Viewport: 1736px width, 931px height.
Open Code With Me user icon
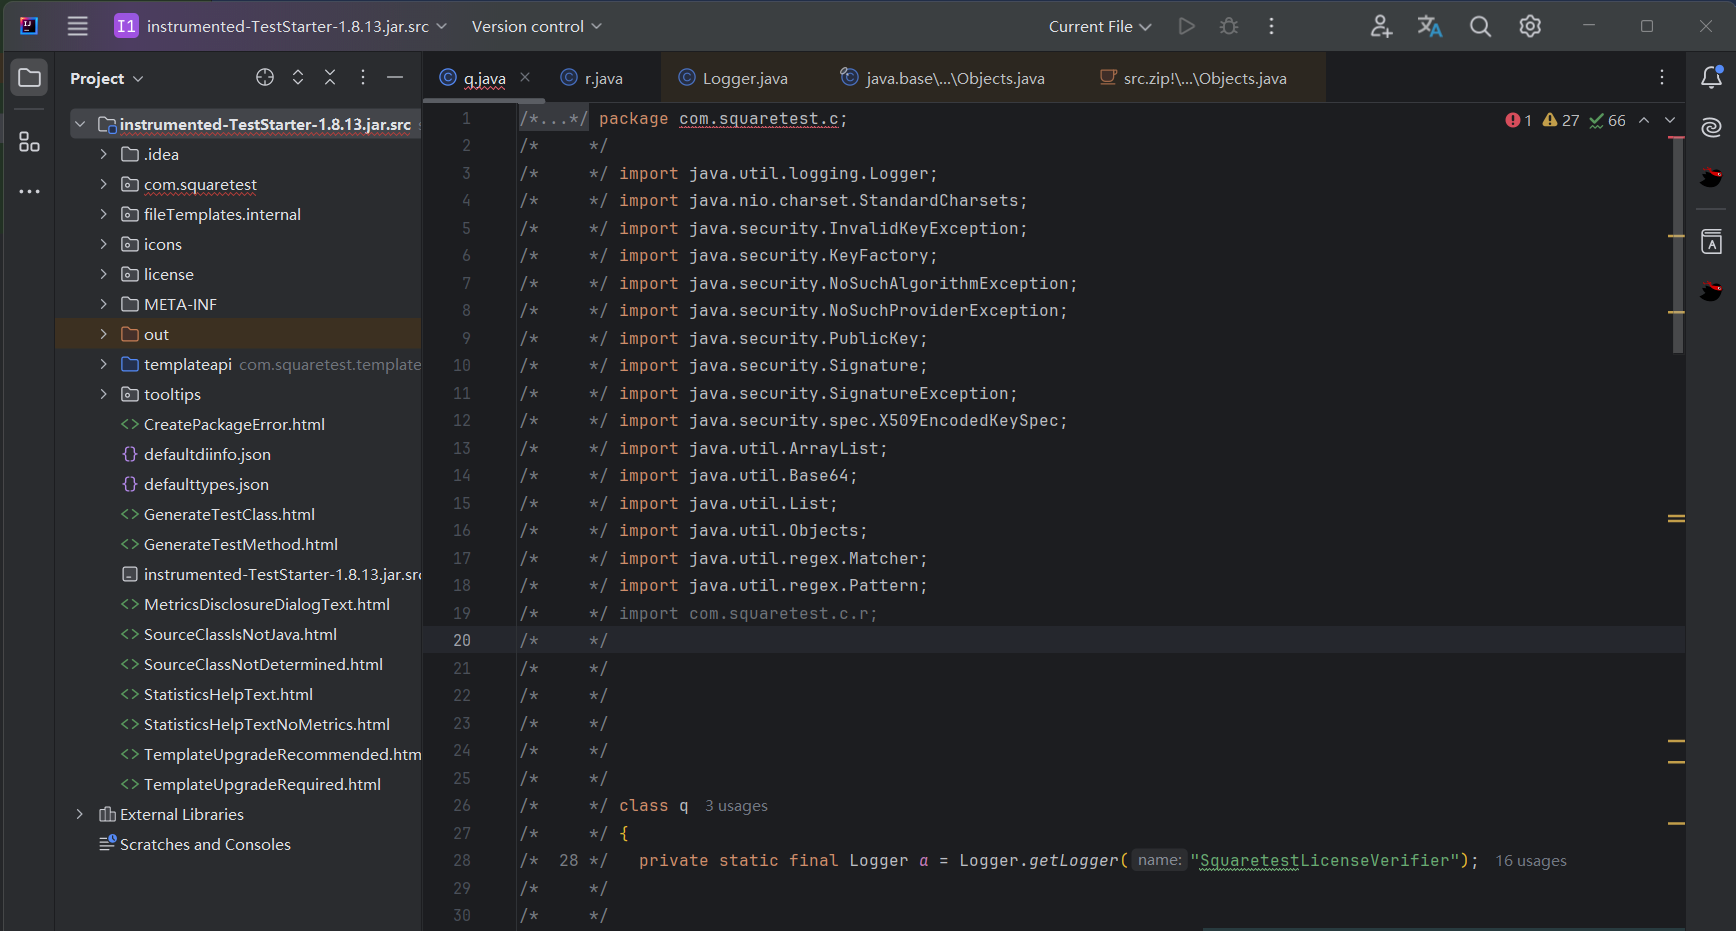pos(1381,26)
